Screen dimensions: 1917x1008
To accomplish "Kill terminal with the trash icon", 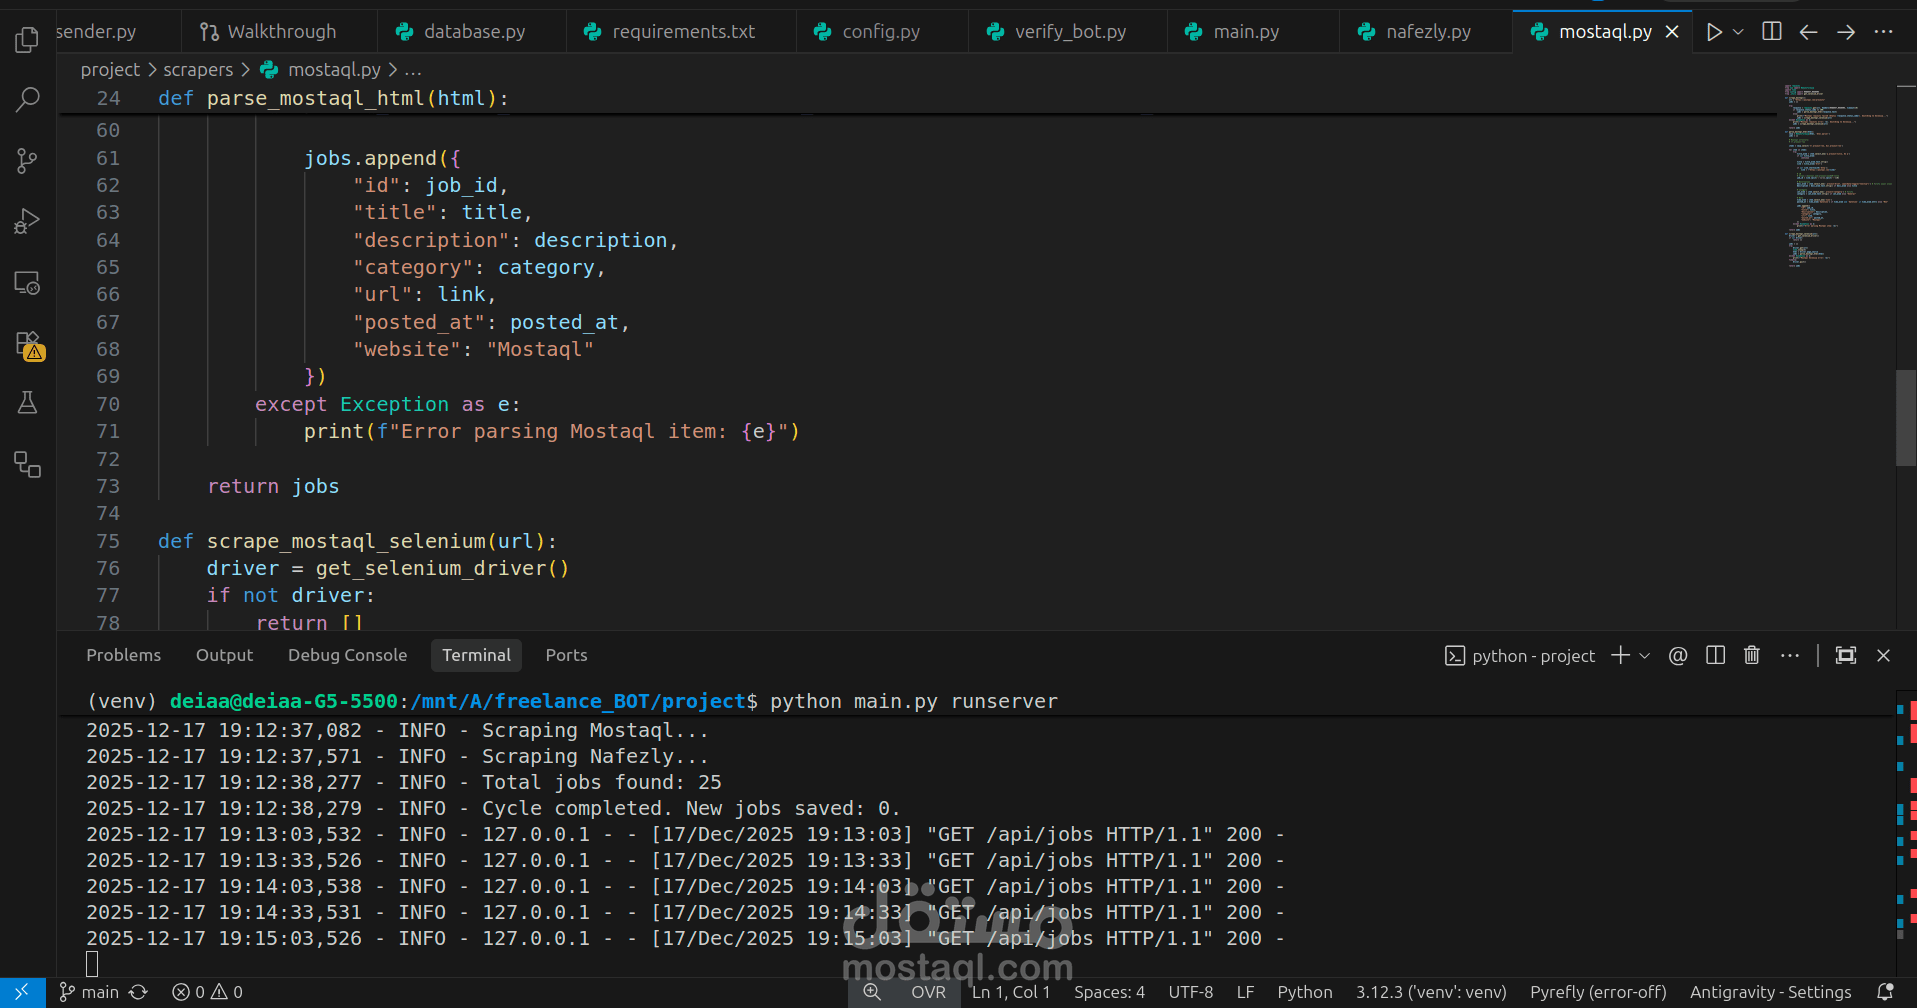I will point(1752,656).
